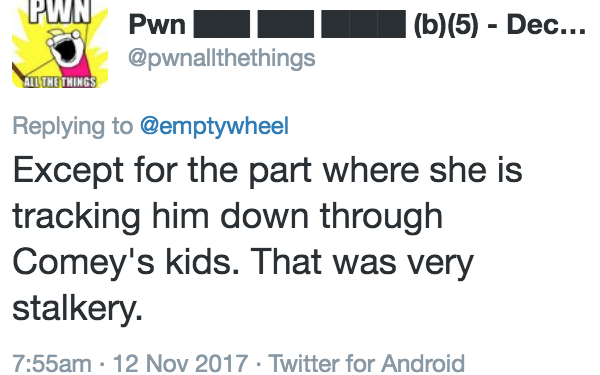Click the 7:55am timestamp
Image resolution: width=600 pixels, height=375 pixels.
[52, 364]
